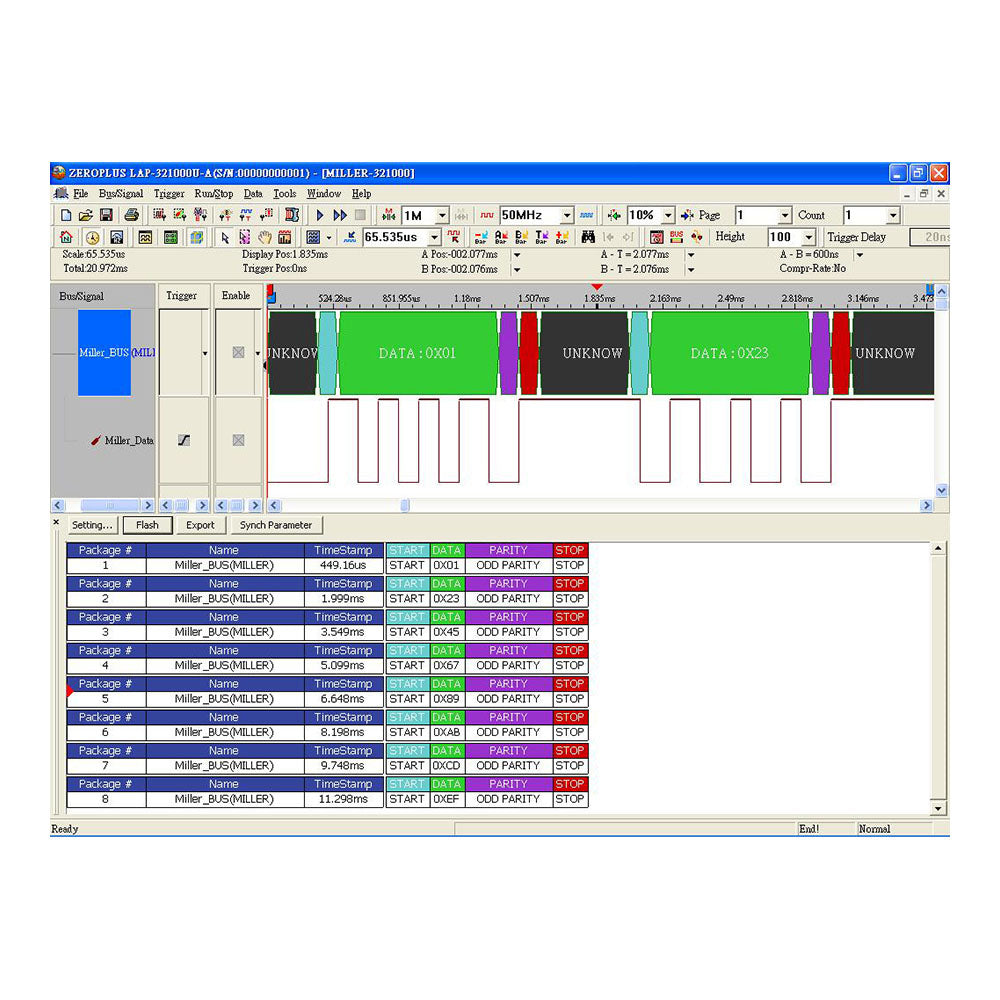This screenshot has height=1000, width=1000.
Task: Open the Run/Stop menu
Action: click(x=214, y=194)
